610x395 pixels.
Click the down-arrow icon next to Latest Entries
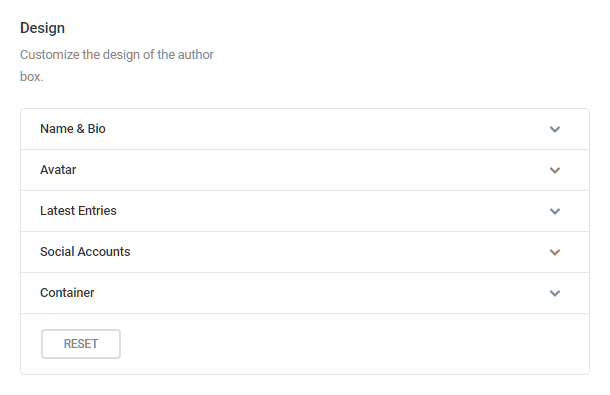[555, 211]
